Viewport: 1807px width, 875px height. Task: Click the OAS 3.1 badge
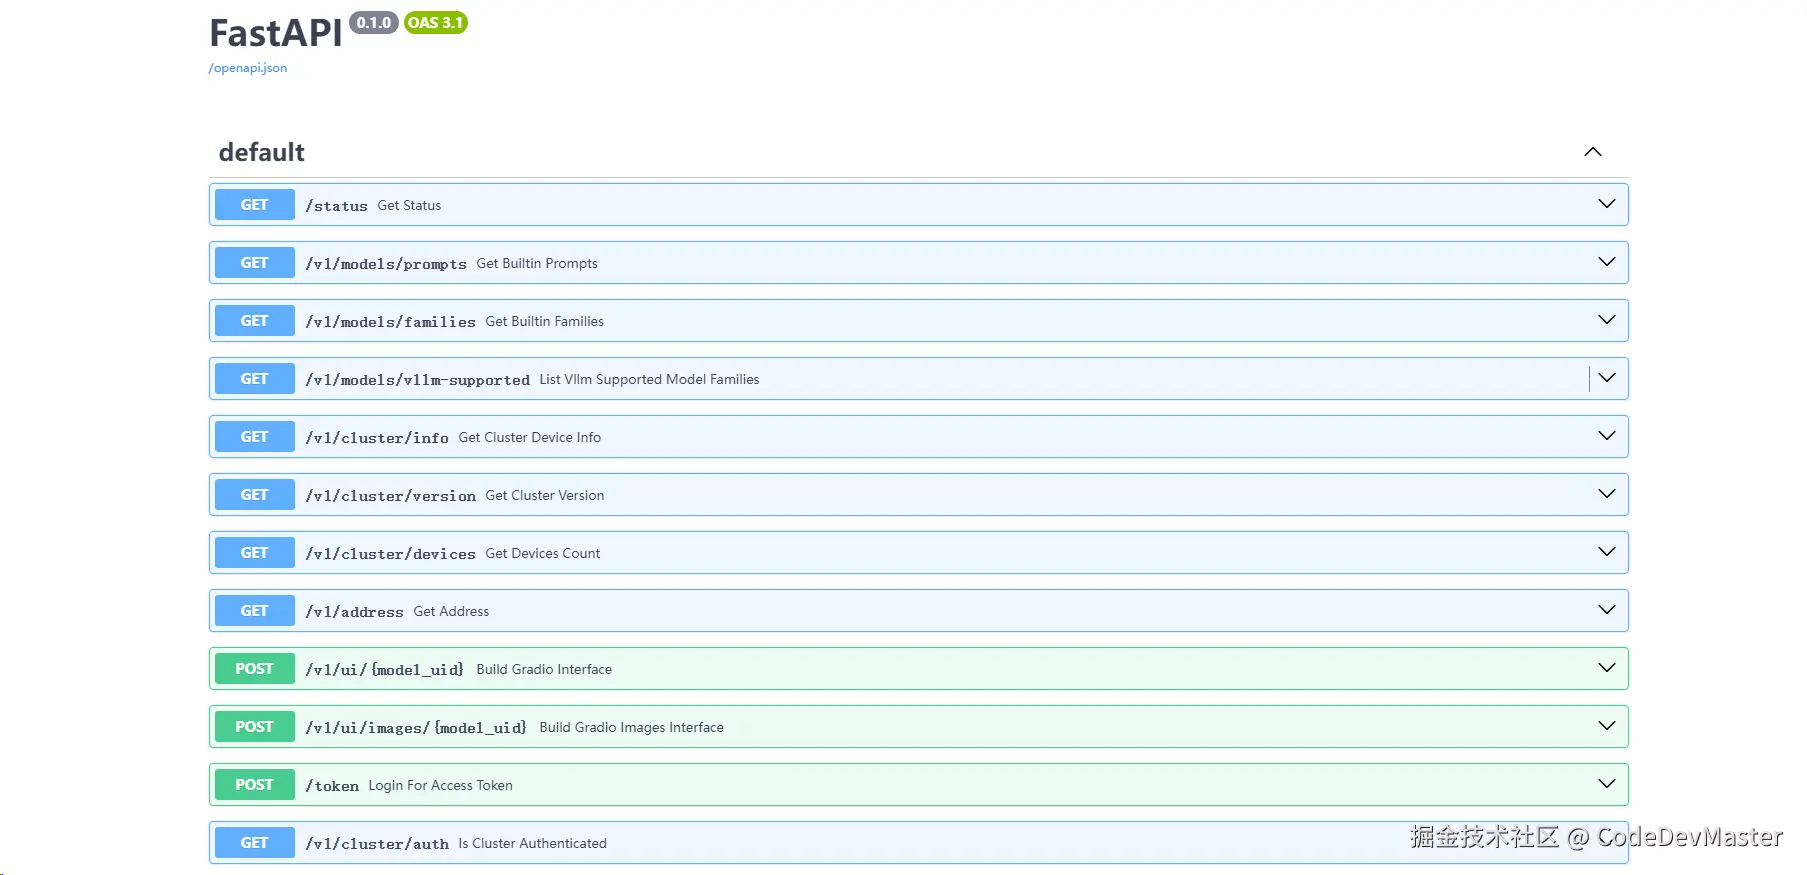(436, 23)
